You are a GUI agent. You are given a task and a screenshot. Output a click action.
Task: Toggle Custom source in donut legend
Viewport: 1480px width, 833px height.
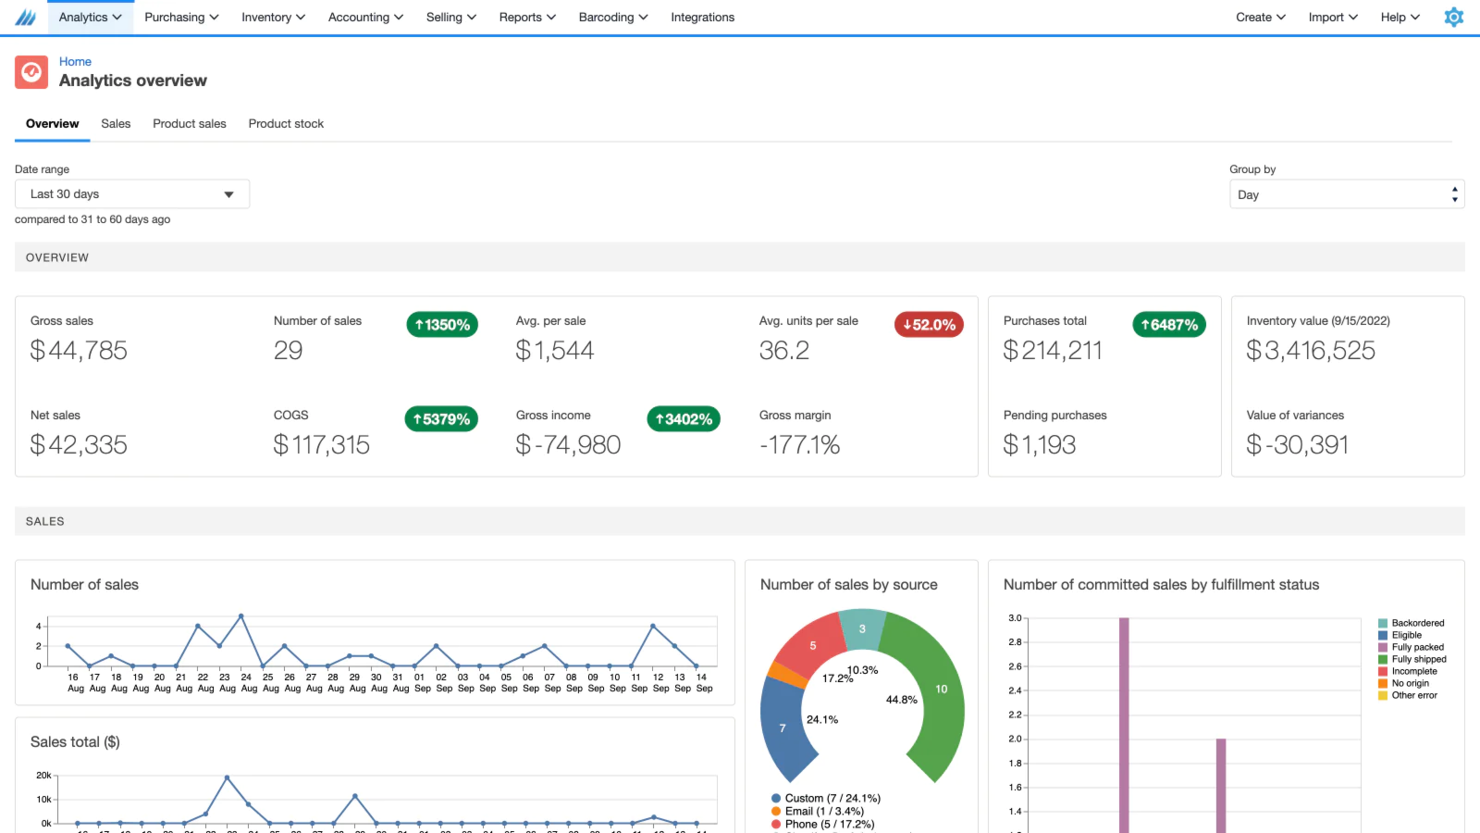(825, 798)
